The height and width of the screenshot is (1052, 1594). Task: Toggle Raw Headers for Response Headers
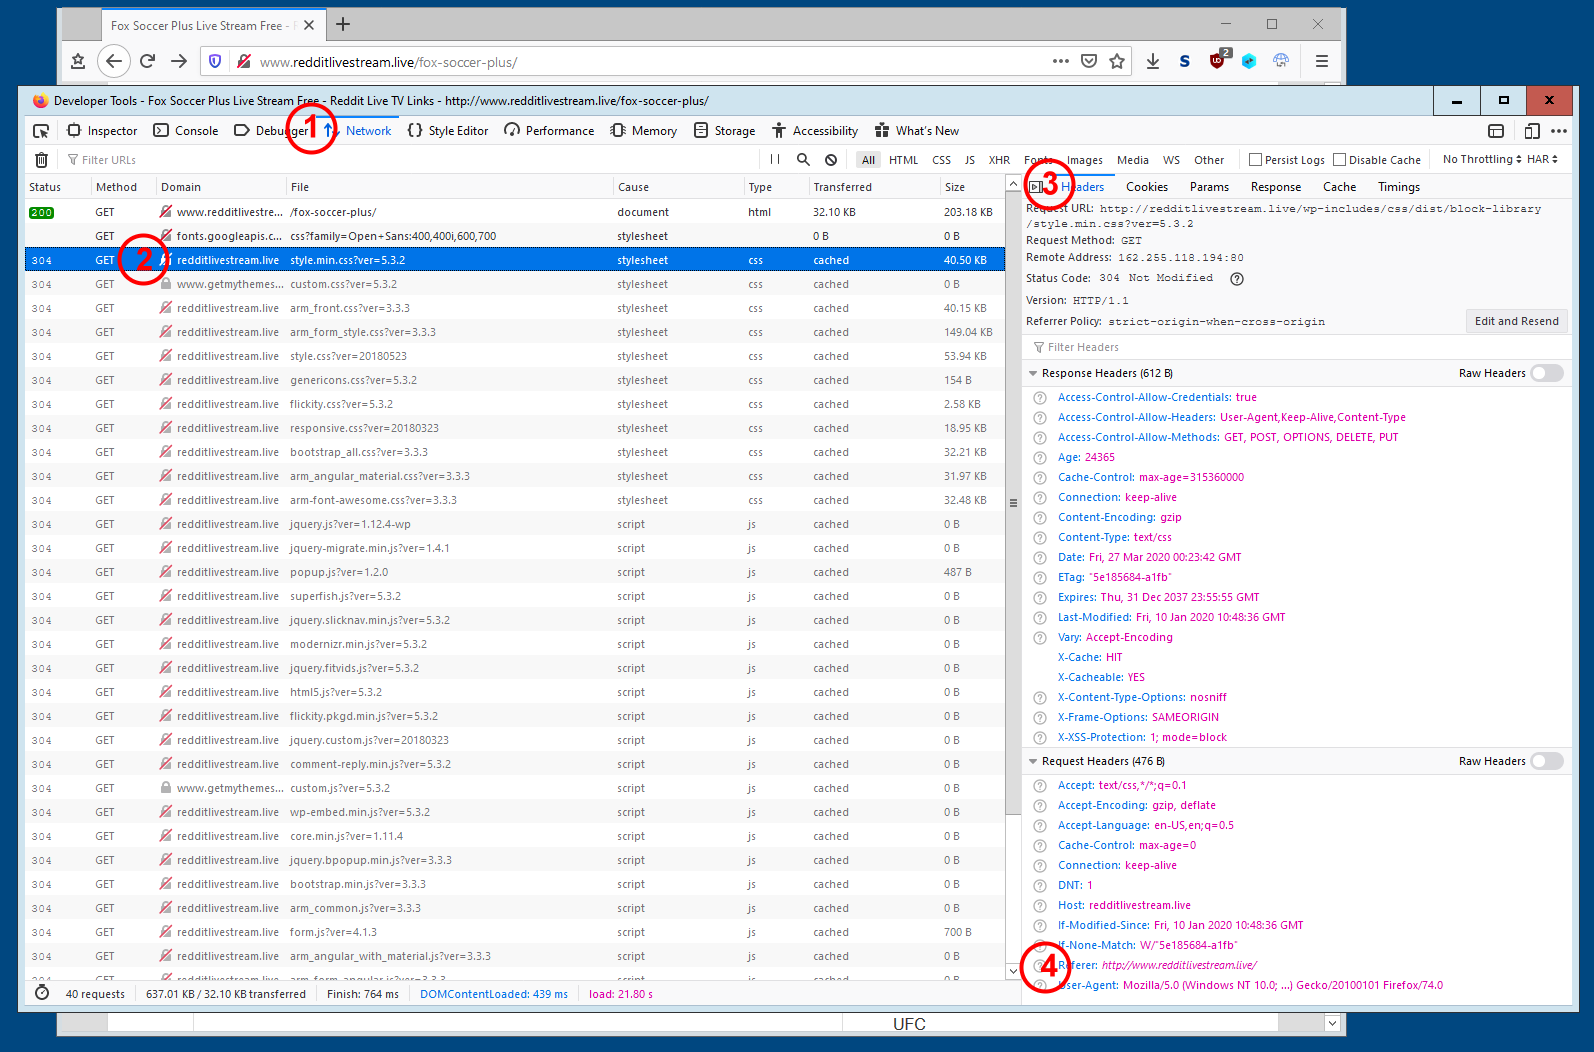[1546, 373]
